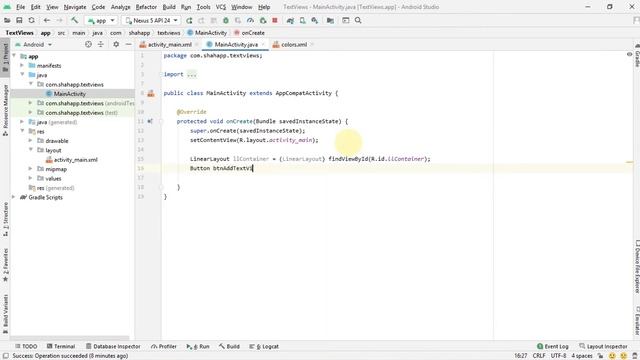Open the Database Inspector tool window

pyautogui.click(x=113, y=347)
